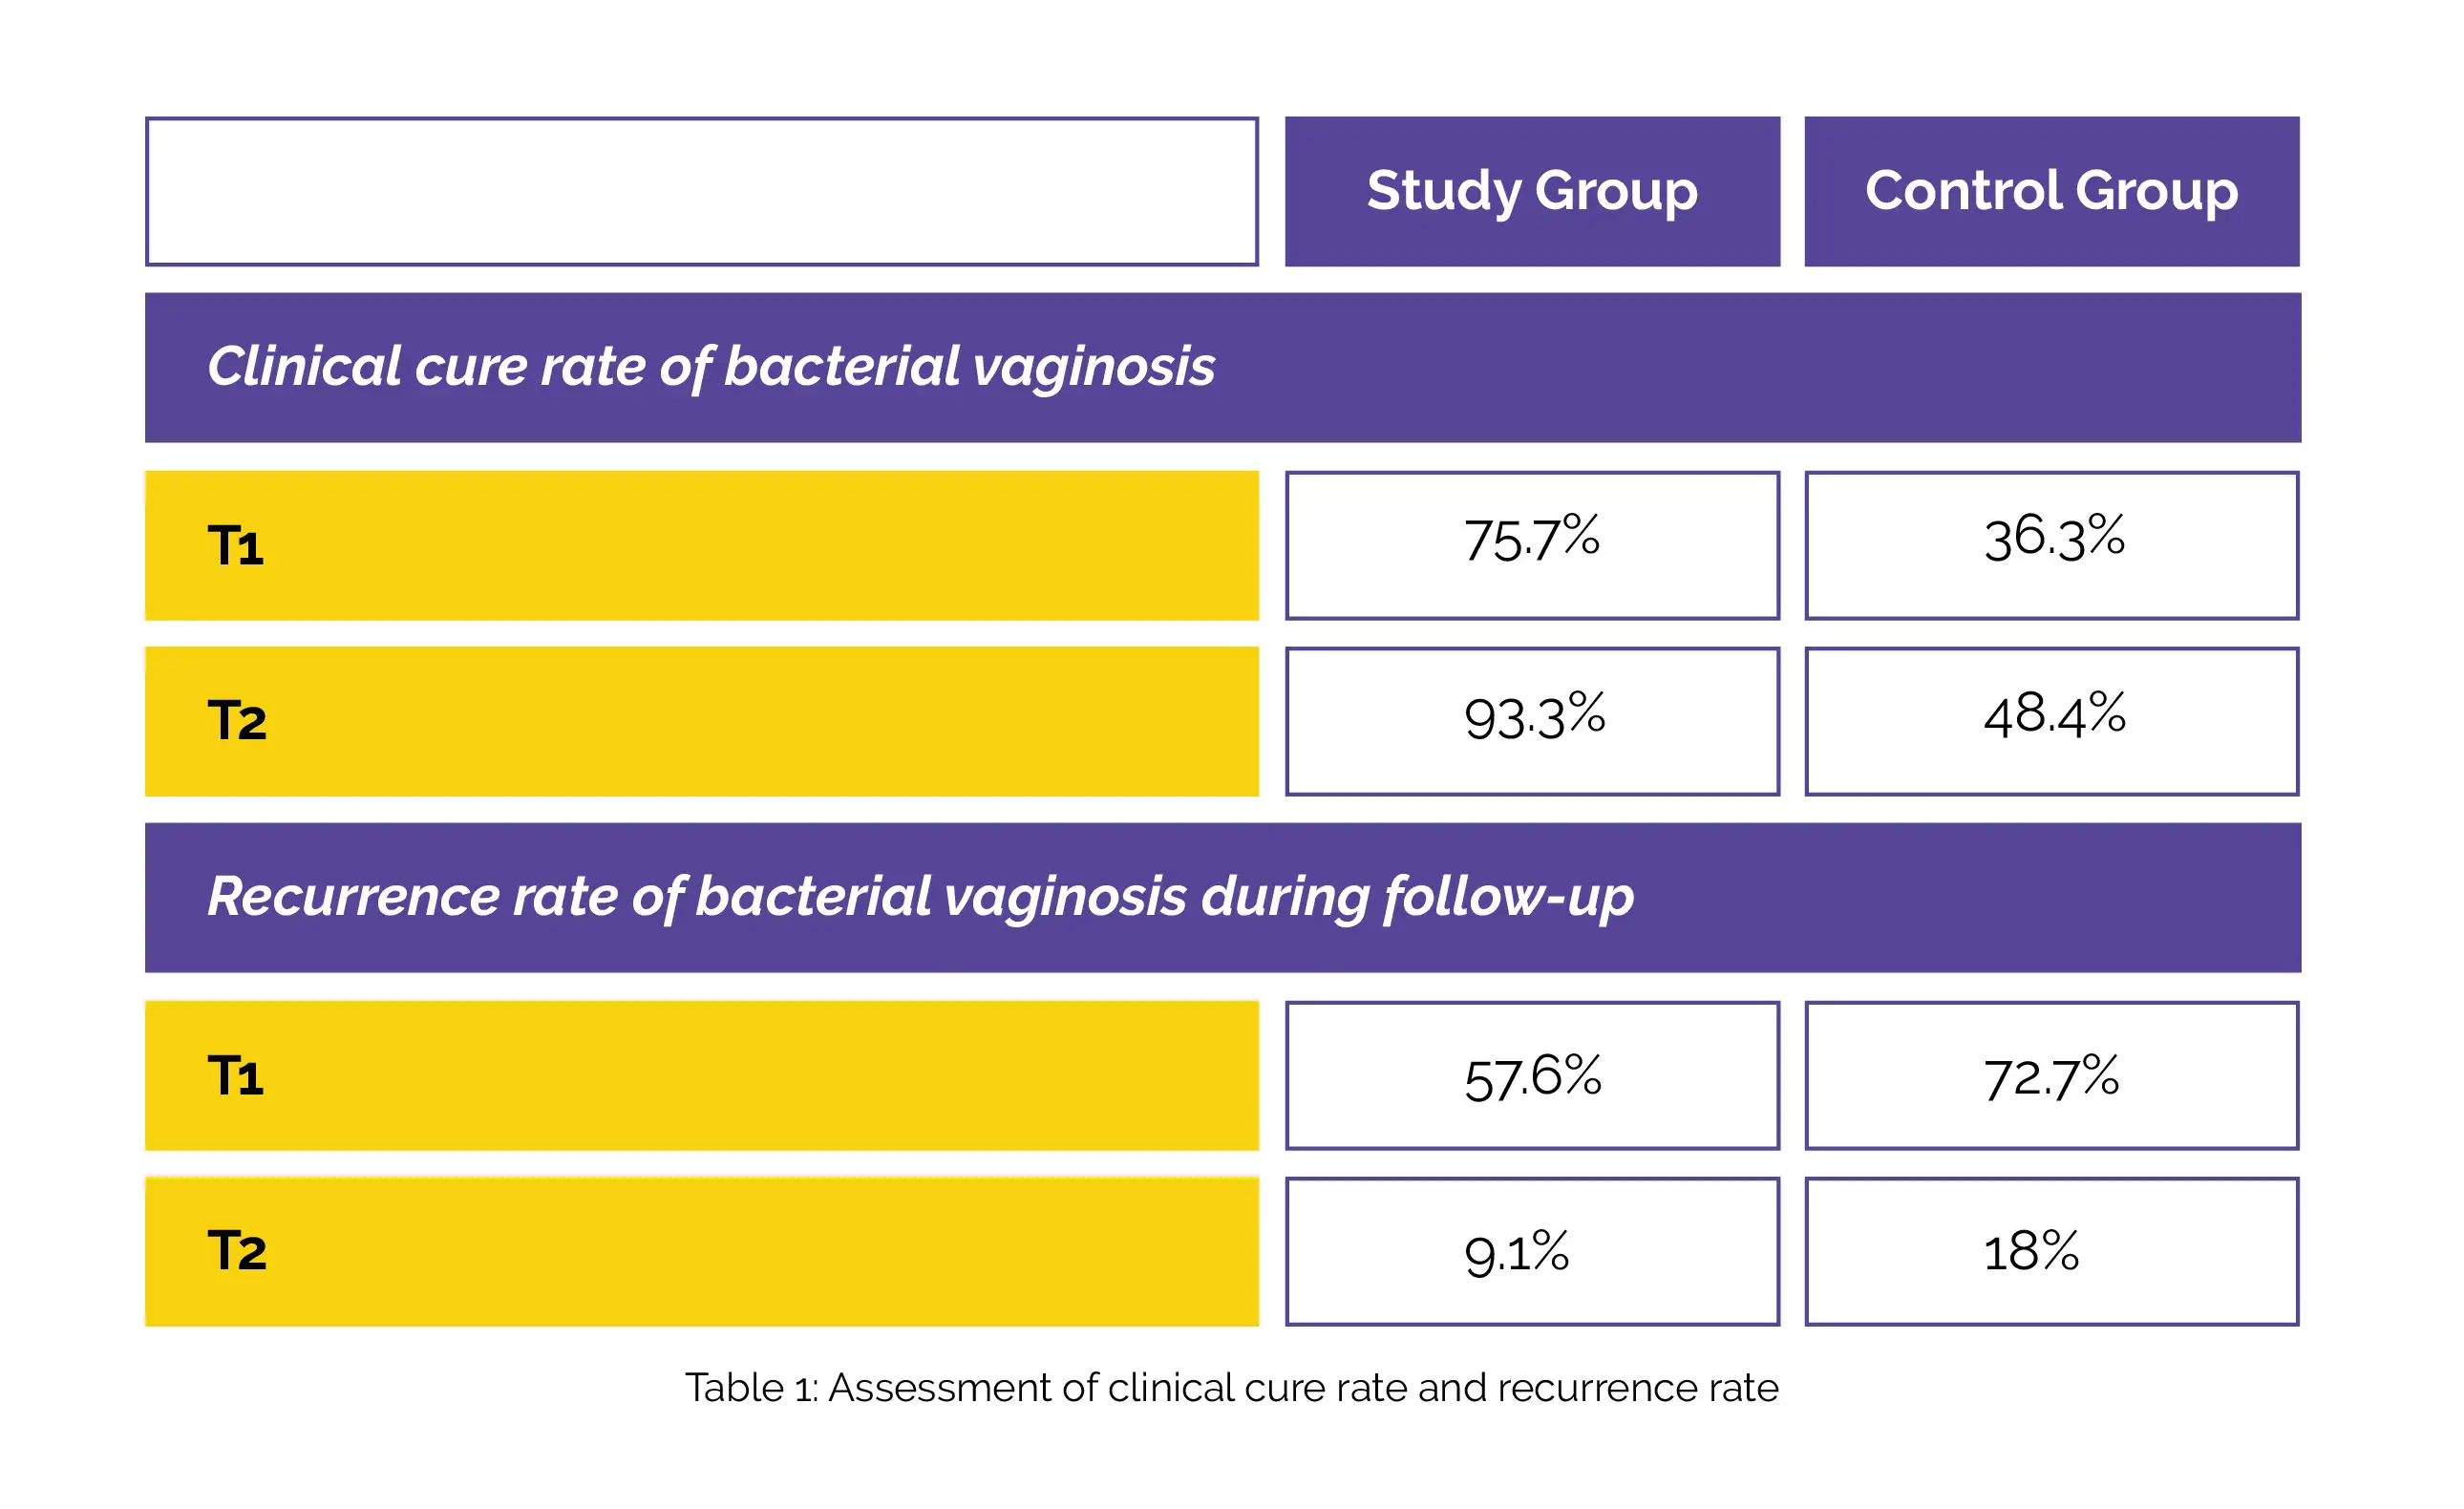Click the 72.7% recurrence cell
Screen dimensions: 2464x1509
[x=2051, y=1078]
